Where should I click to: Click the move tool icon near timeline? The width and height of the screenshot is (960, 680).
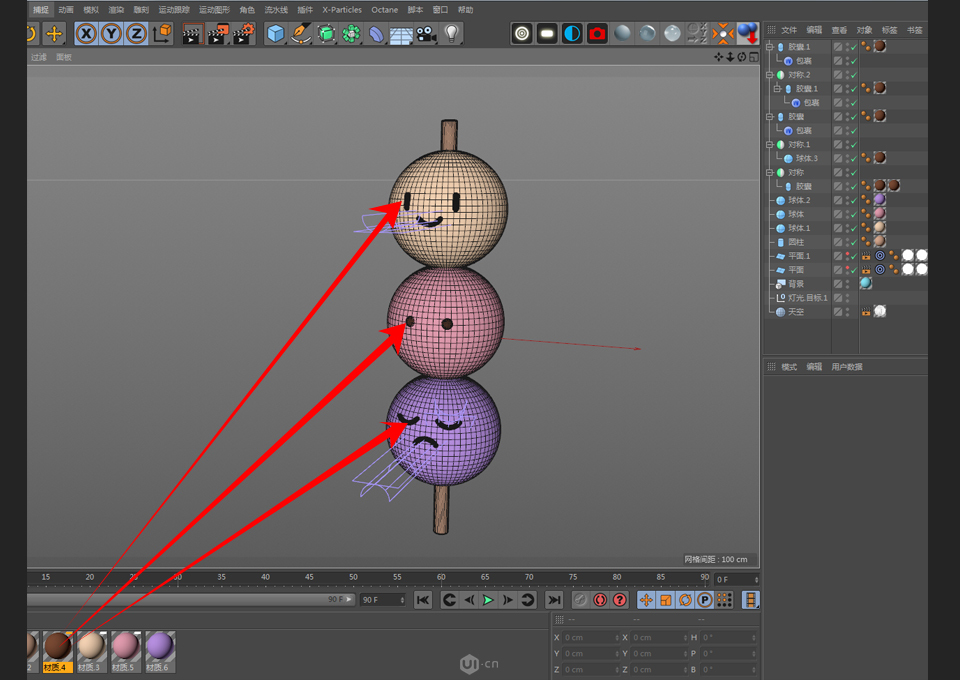646,600
